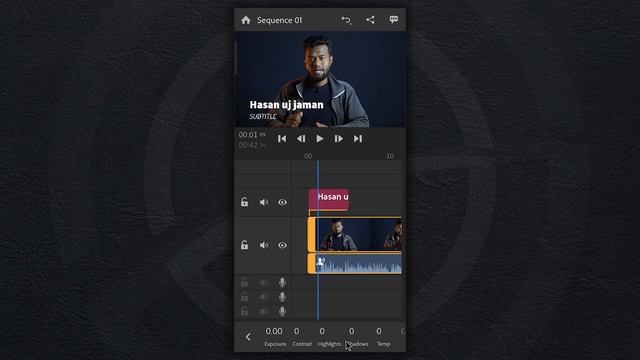Adjust the Shadows value
The image size is (640, 360).
click(357, 337)
